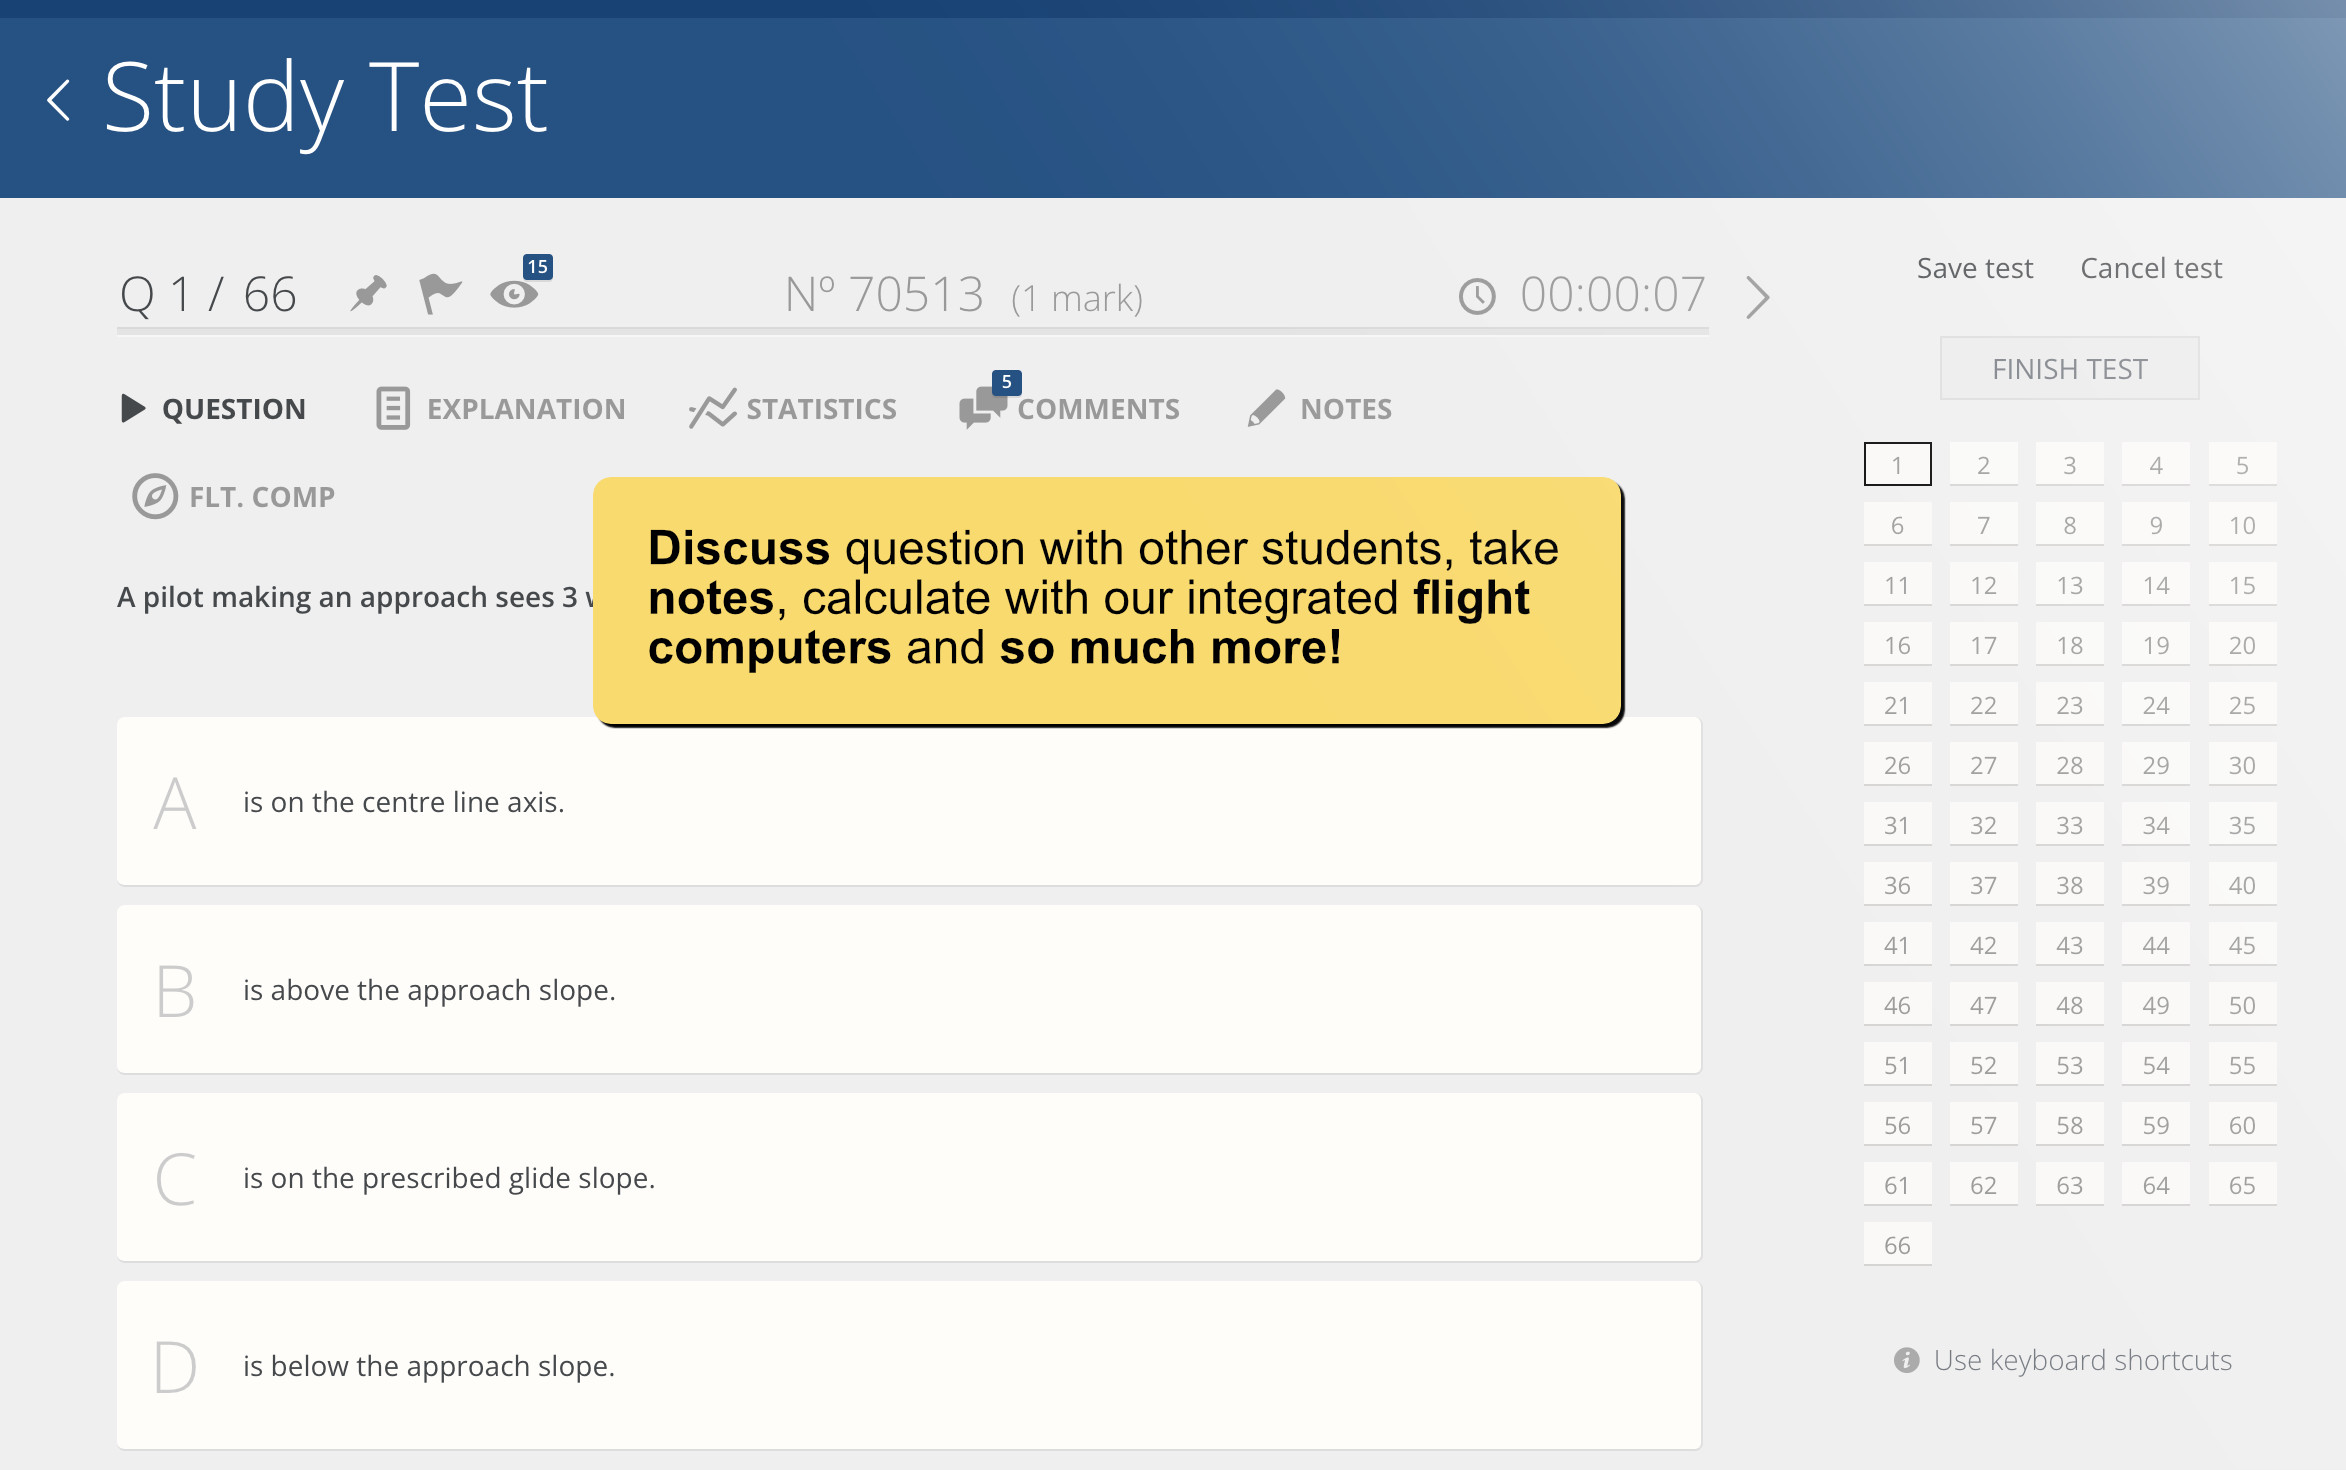
Task: Toggle the eye icon with badge 15
Action: point(514,294)
